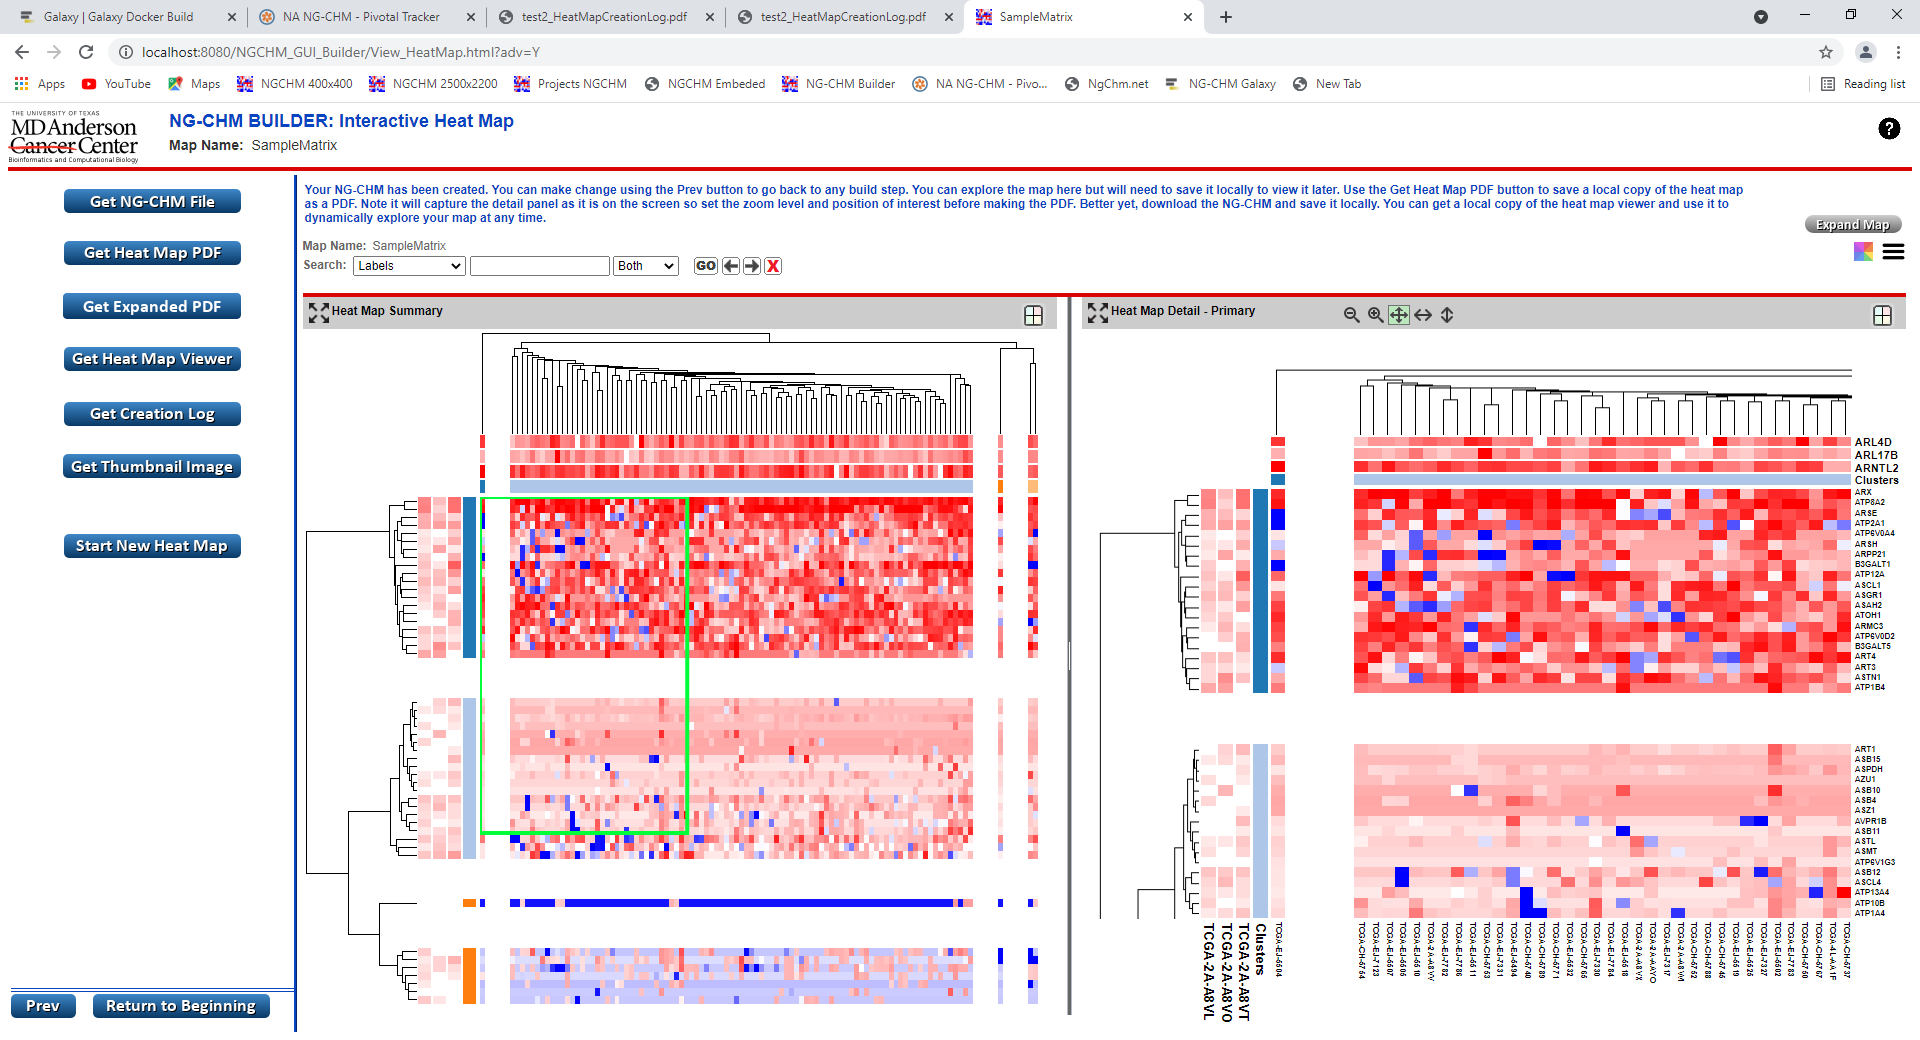
Task: Open Chrome tab search dropdown arrow
Action: click(1761, 17)
